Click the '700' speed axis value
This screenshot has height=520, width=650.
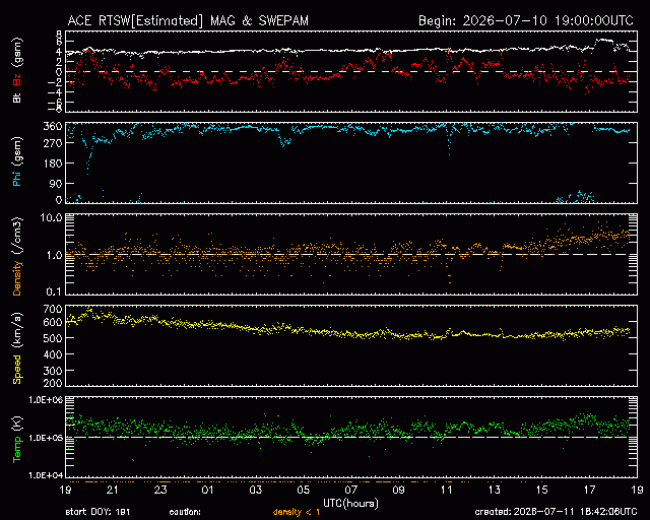pos(53,309)
